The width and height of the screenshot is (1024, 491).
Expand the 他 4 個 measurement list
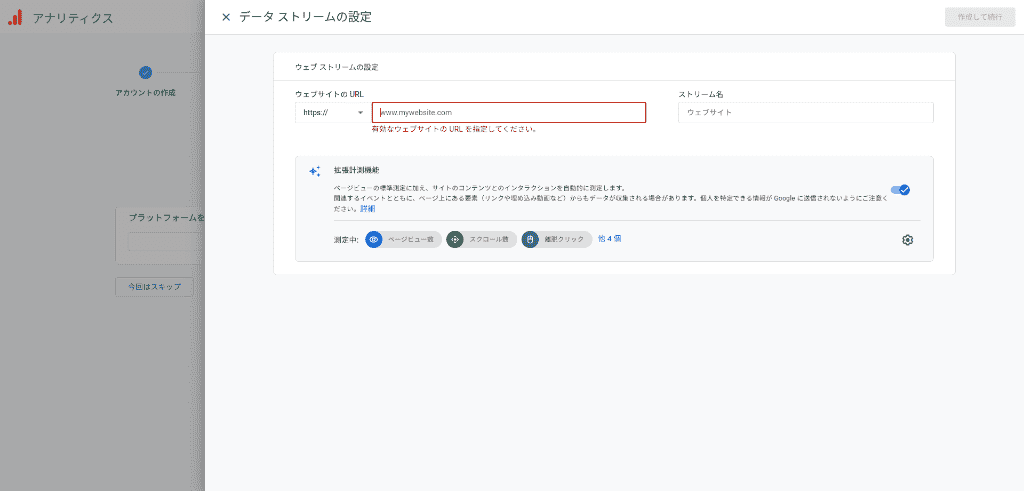pos(610,239)
